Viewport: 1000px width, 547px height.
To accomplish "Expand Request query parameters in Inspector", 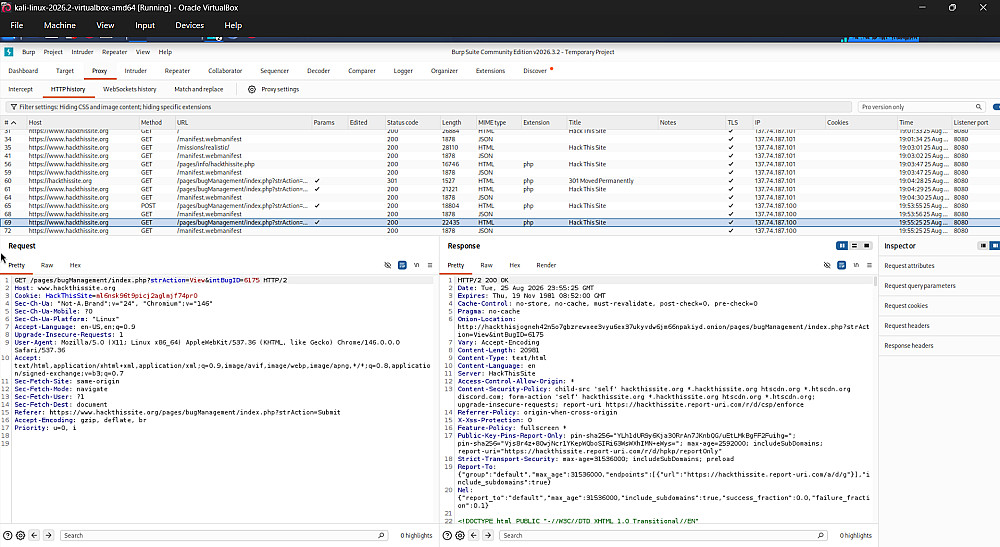I will [x=920, y=286].
